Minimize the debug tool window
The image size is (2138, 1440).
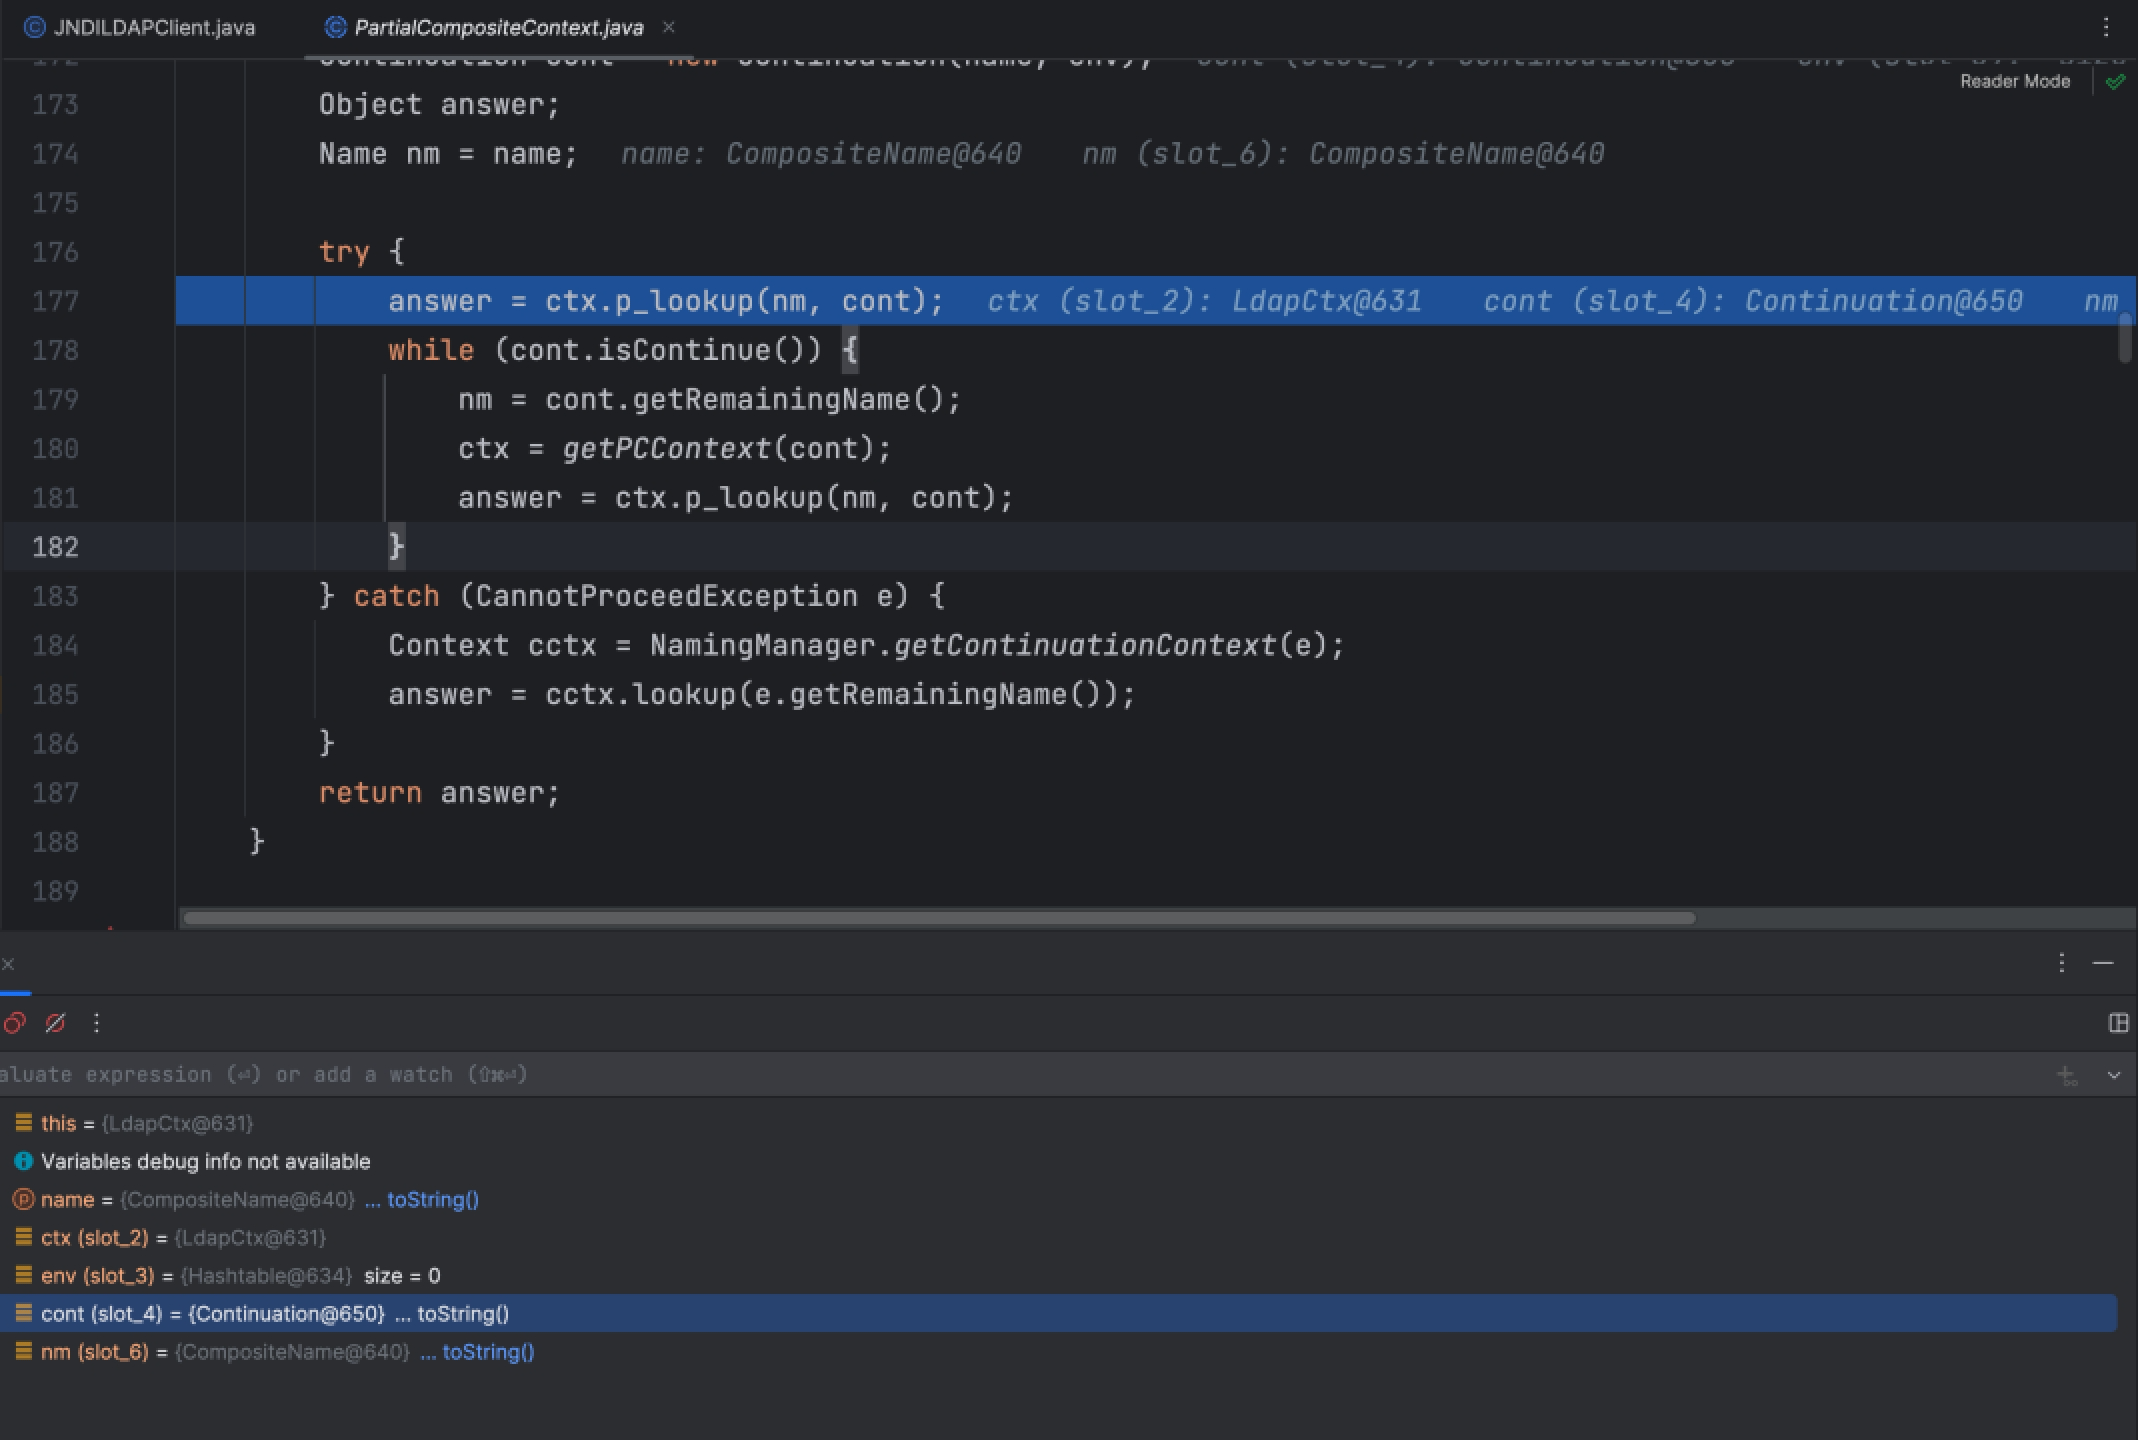pos(2103,963)
